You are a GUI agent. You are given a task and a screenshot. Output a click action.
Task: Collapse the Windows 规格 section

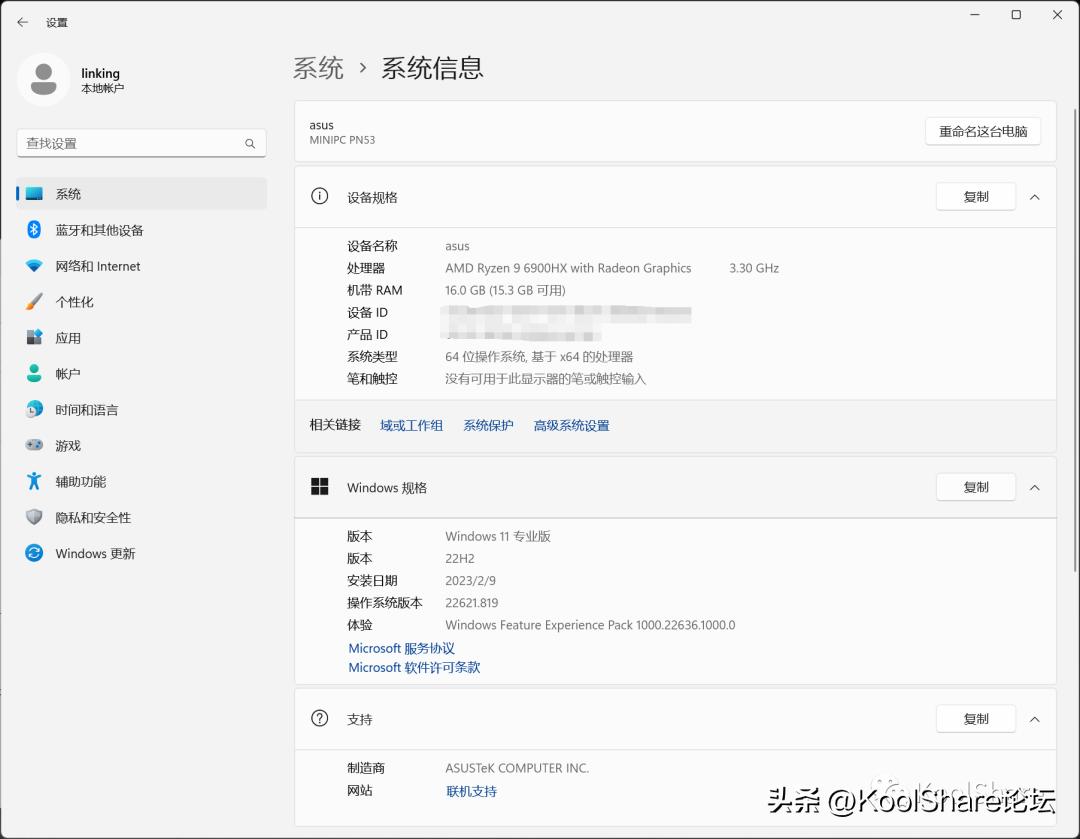point(1035,487)
